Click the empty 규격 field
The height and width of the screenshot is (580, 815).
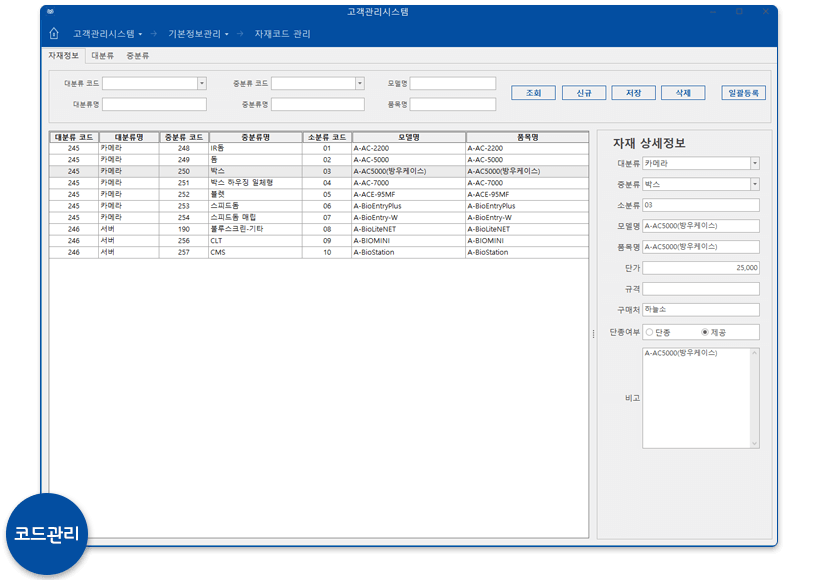[701, 288]
